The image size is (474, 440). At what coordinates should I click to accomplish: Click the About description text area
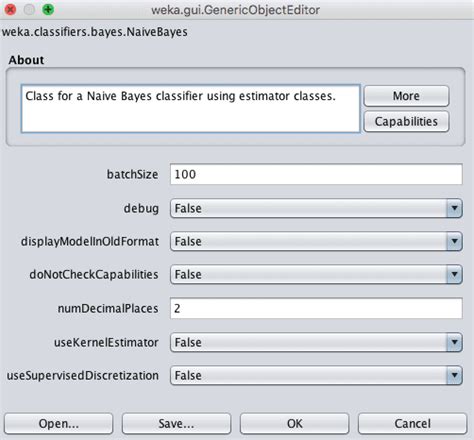(190, 109)
